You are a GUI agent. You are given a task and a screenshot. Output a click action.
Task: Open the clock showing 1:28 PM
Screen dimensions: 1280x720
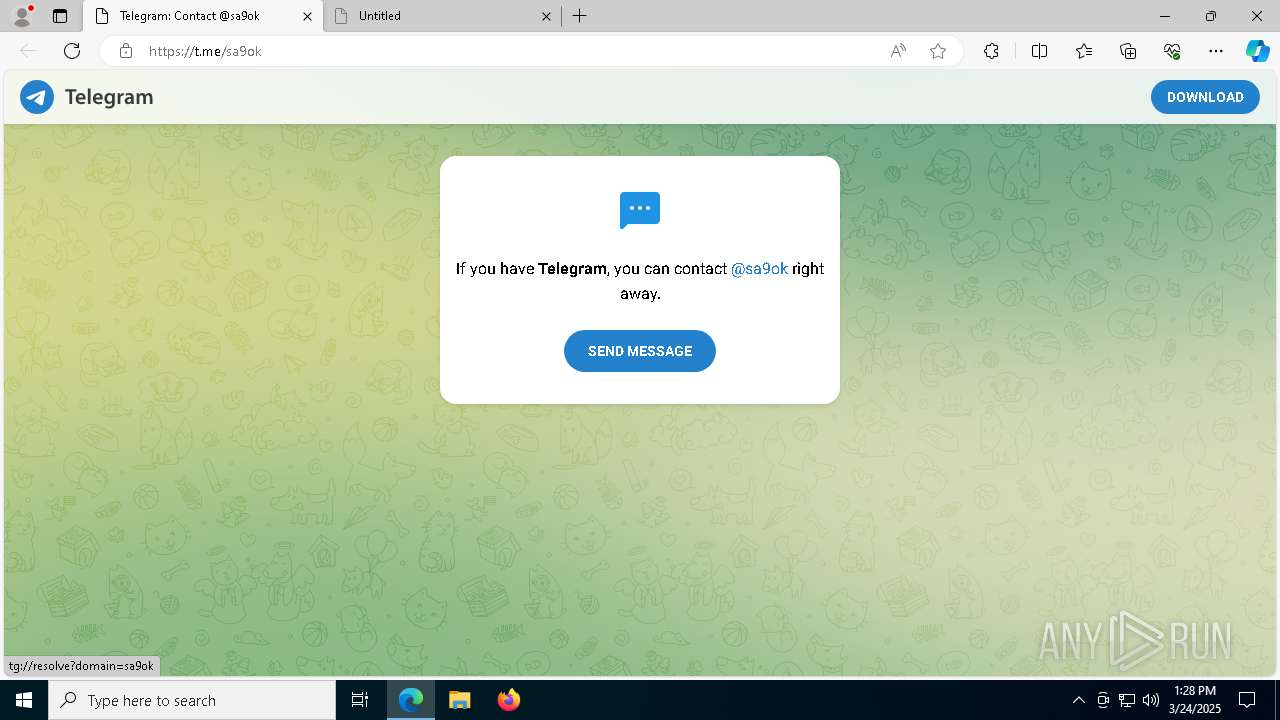[x=1195, y=700]
